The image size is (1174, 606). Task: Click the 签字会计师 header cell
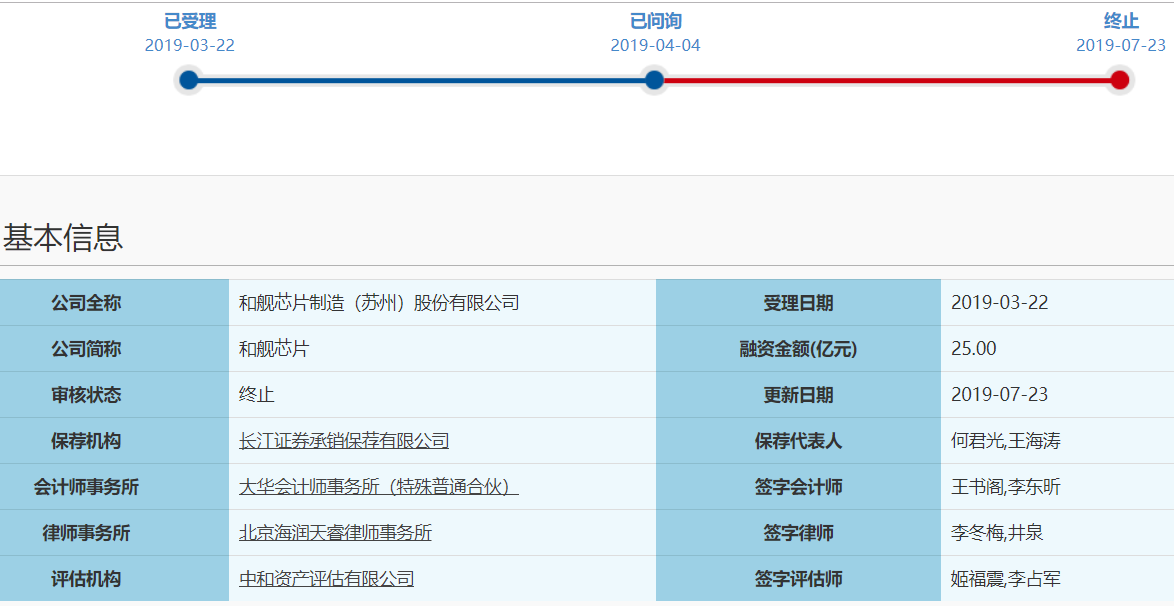click(798, 487)
